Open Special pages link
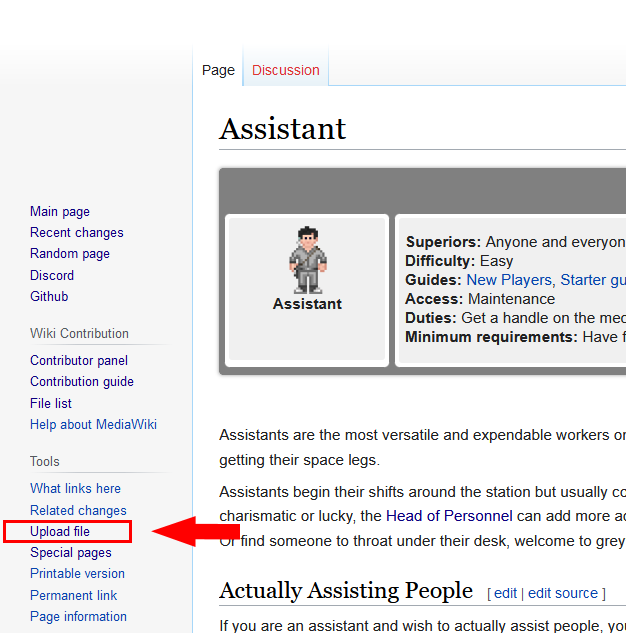 point(71,552)
